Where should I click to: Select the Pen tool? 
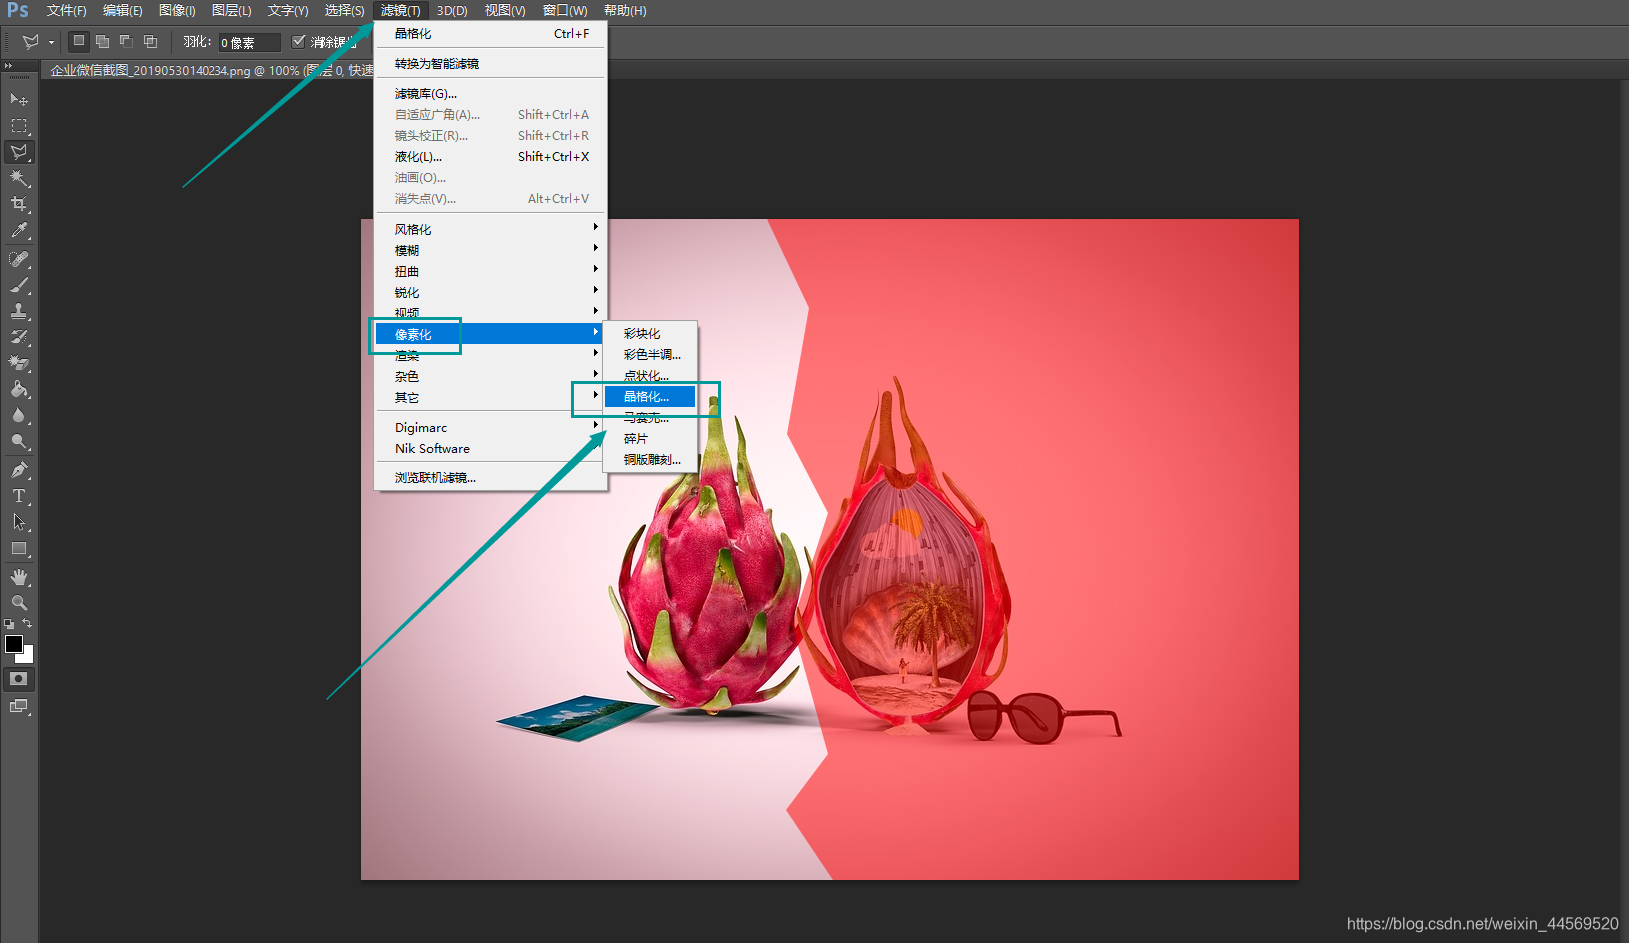point(19,470)
